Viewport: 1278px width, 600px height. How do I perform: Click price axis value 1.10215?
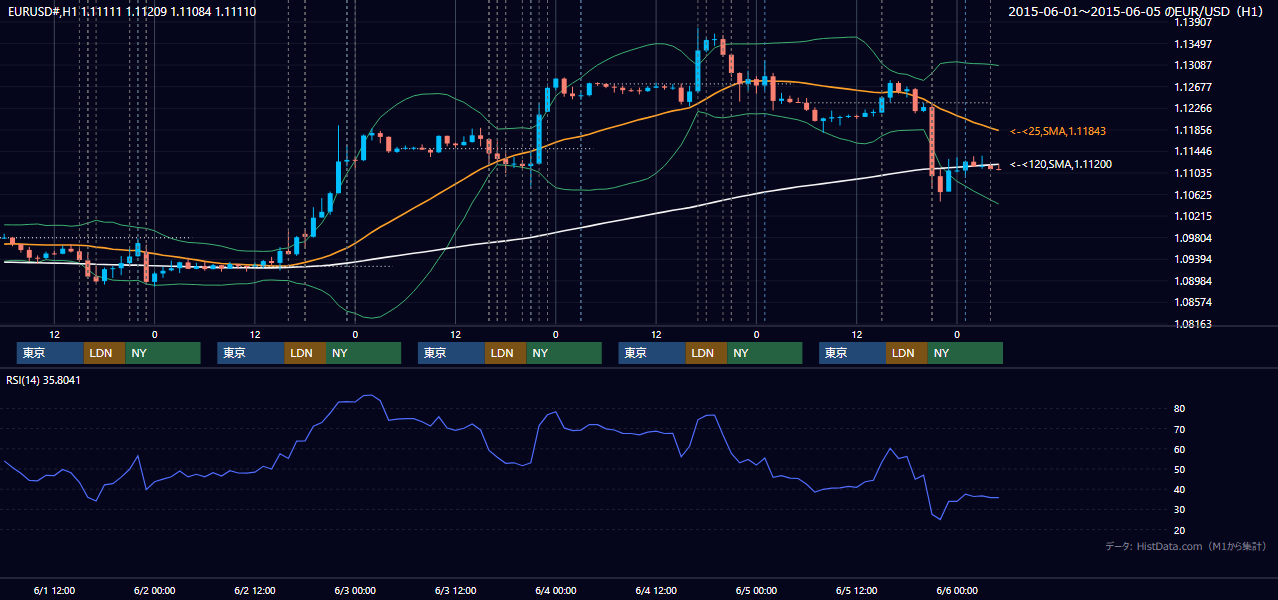[1193, 216]
